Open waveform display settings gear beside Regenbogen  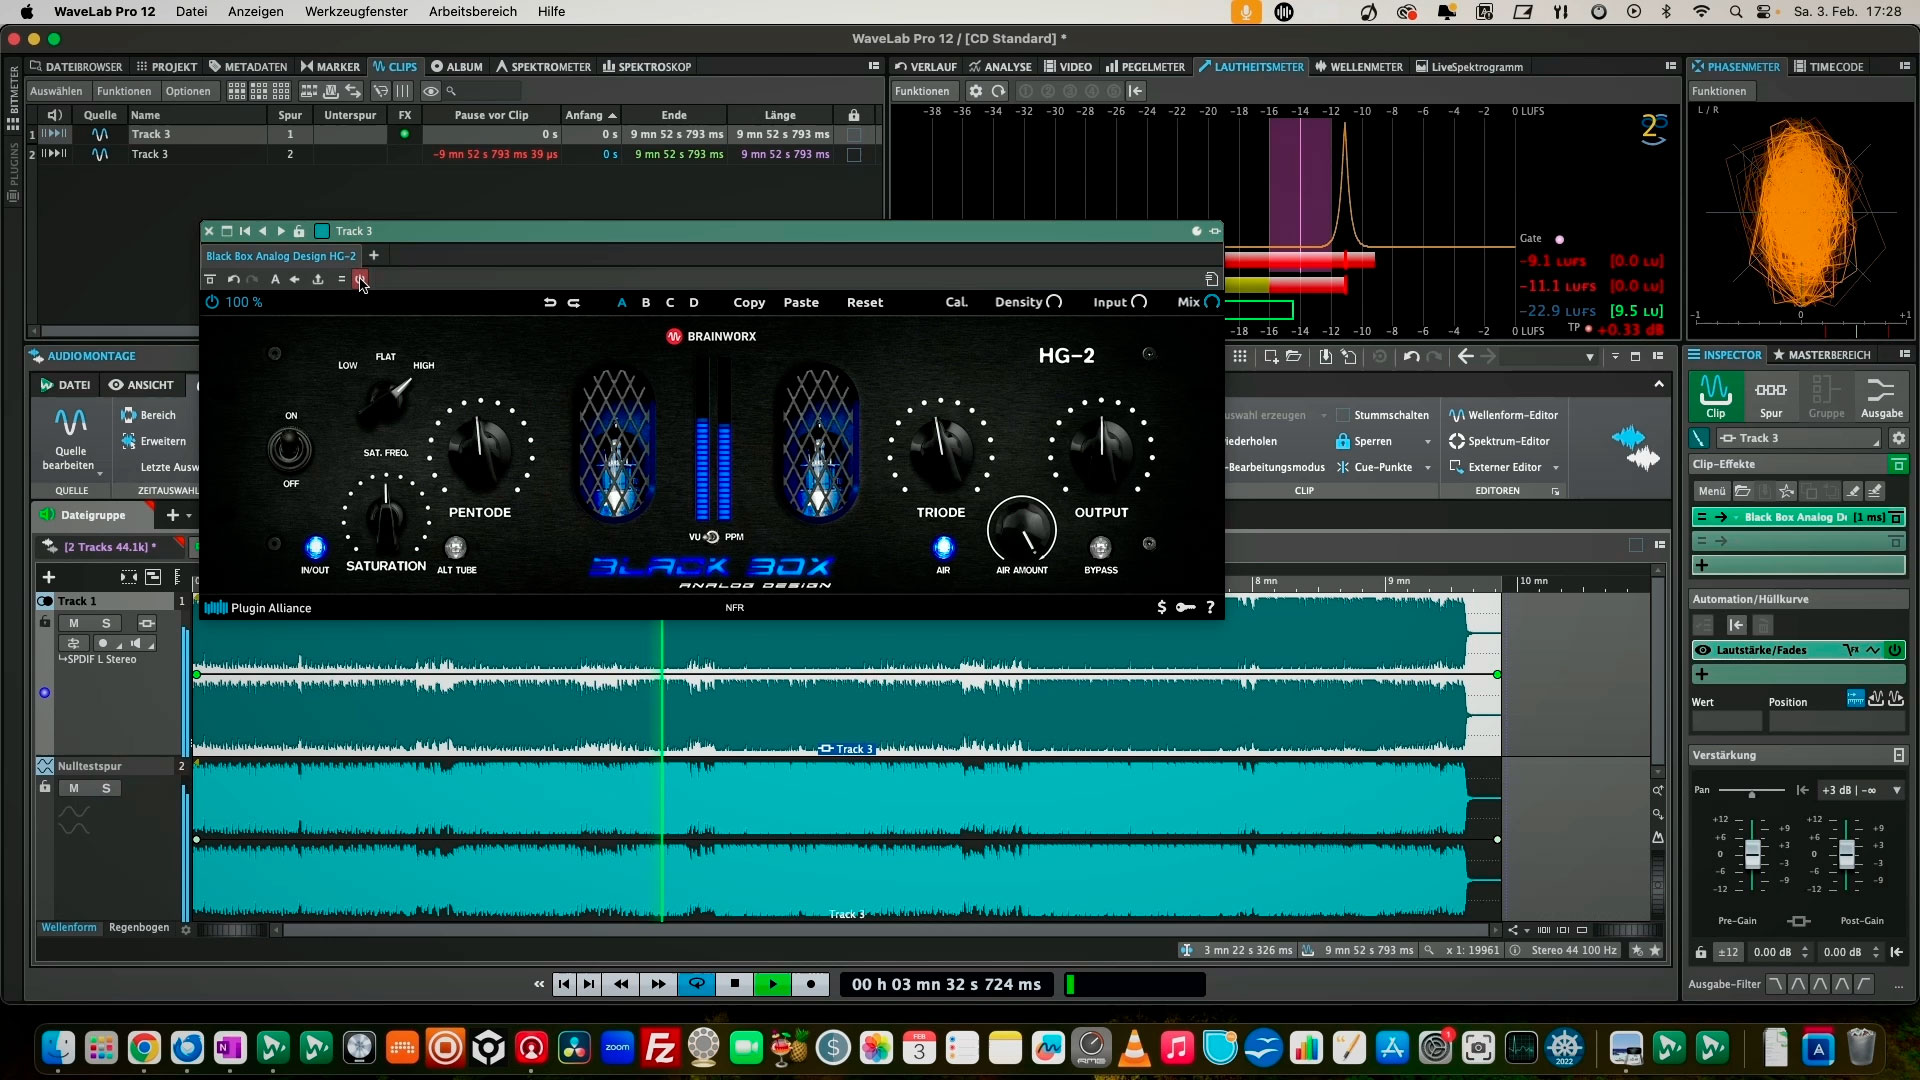point(185,929)
